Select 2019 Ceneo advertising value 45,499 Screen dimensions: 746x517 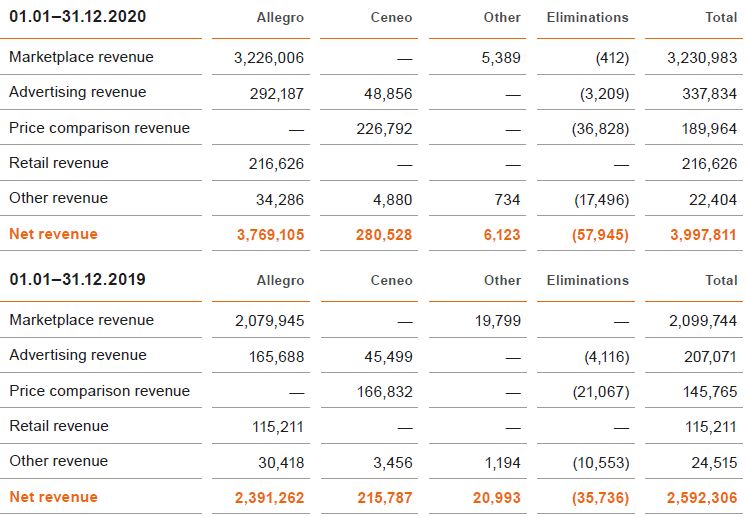click(x=388, y=356)
